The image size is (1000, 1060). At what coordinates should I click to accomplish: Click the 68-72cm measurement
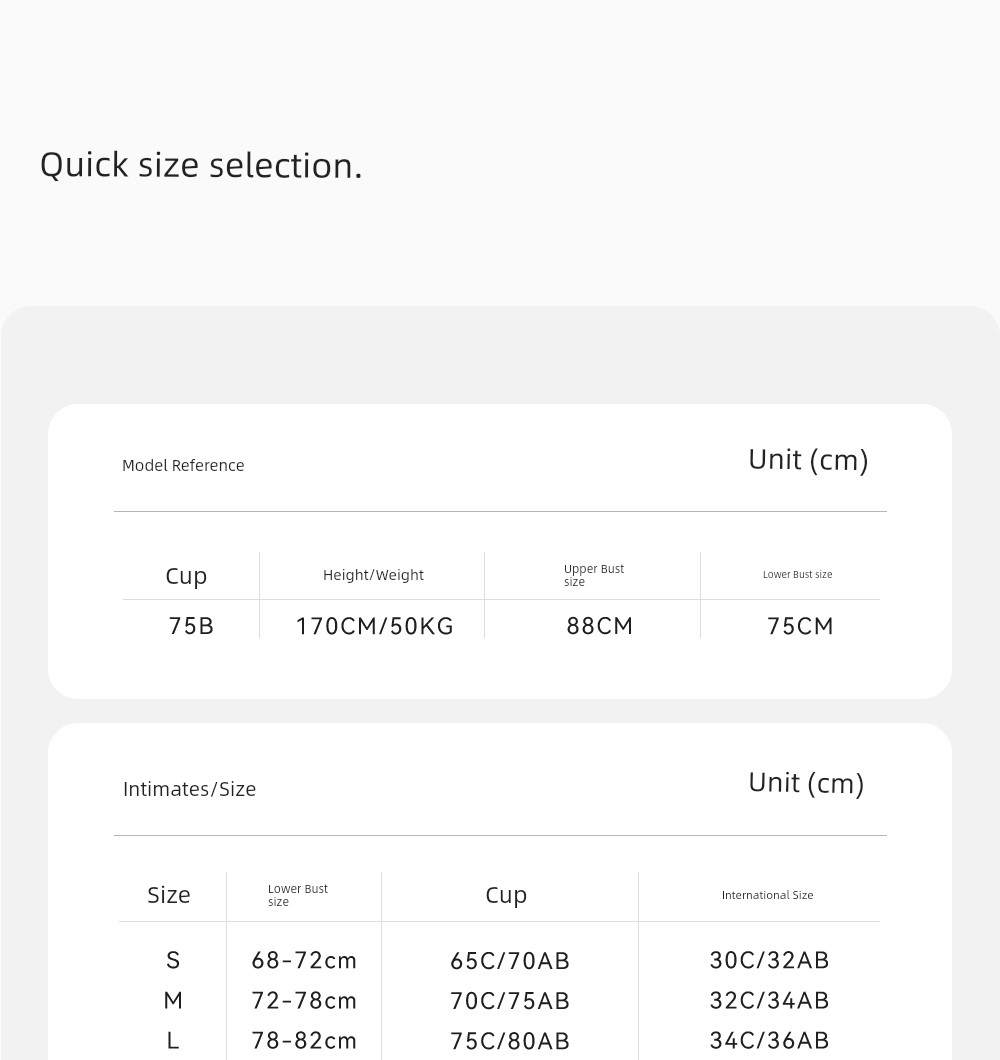point(304,961)
